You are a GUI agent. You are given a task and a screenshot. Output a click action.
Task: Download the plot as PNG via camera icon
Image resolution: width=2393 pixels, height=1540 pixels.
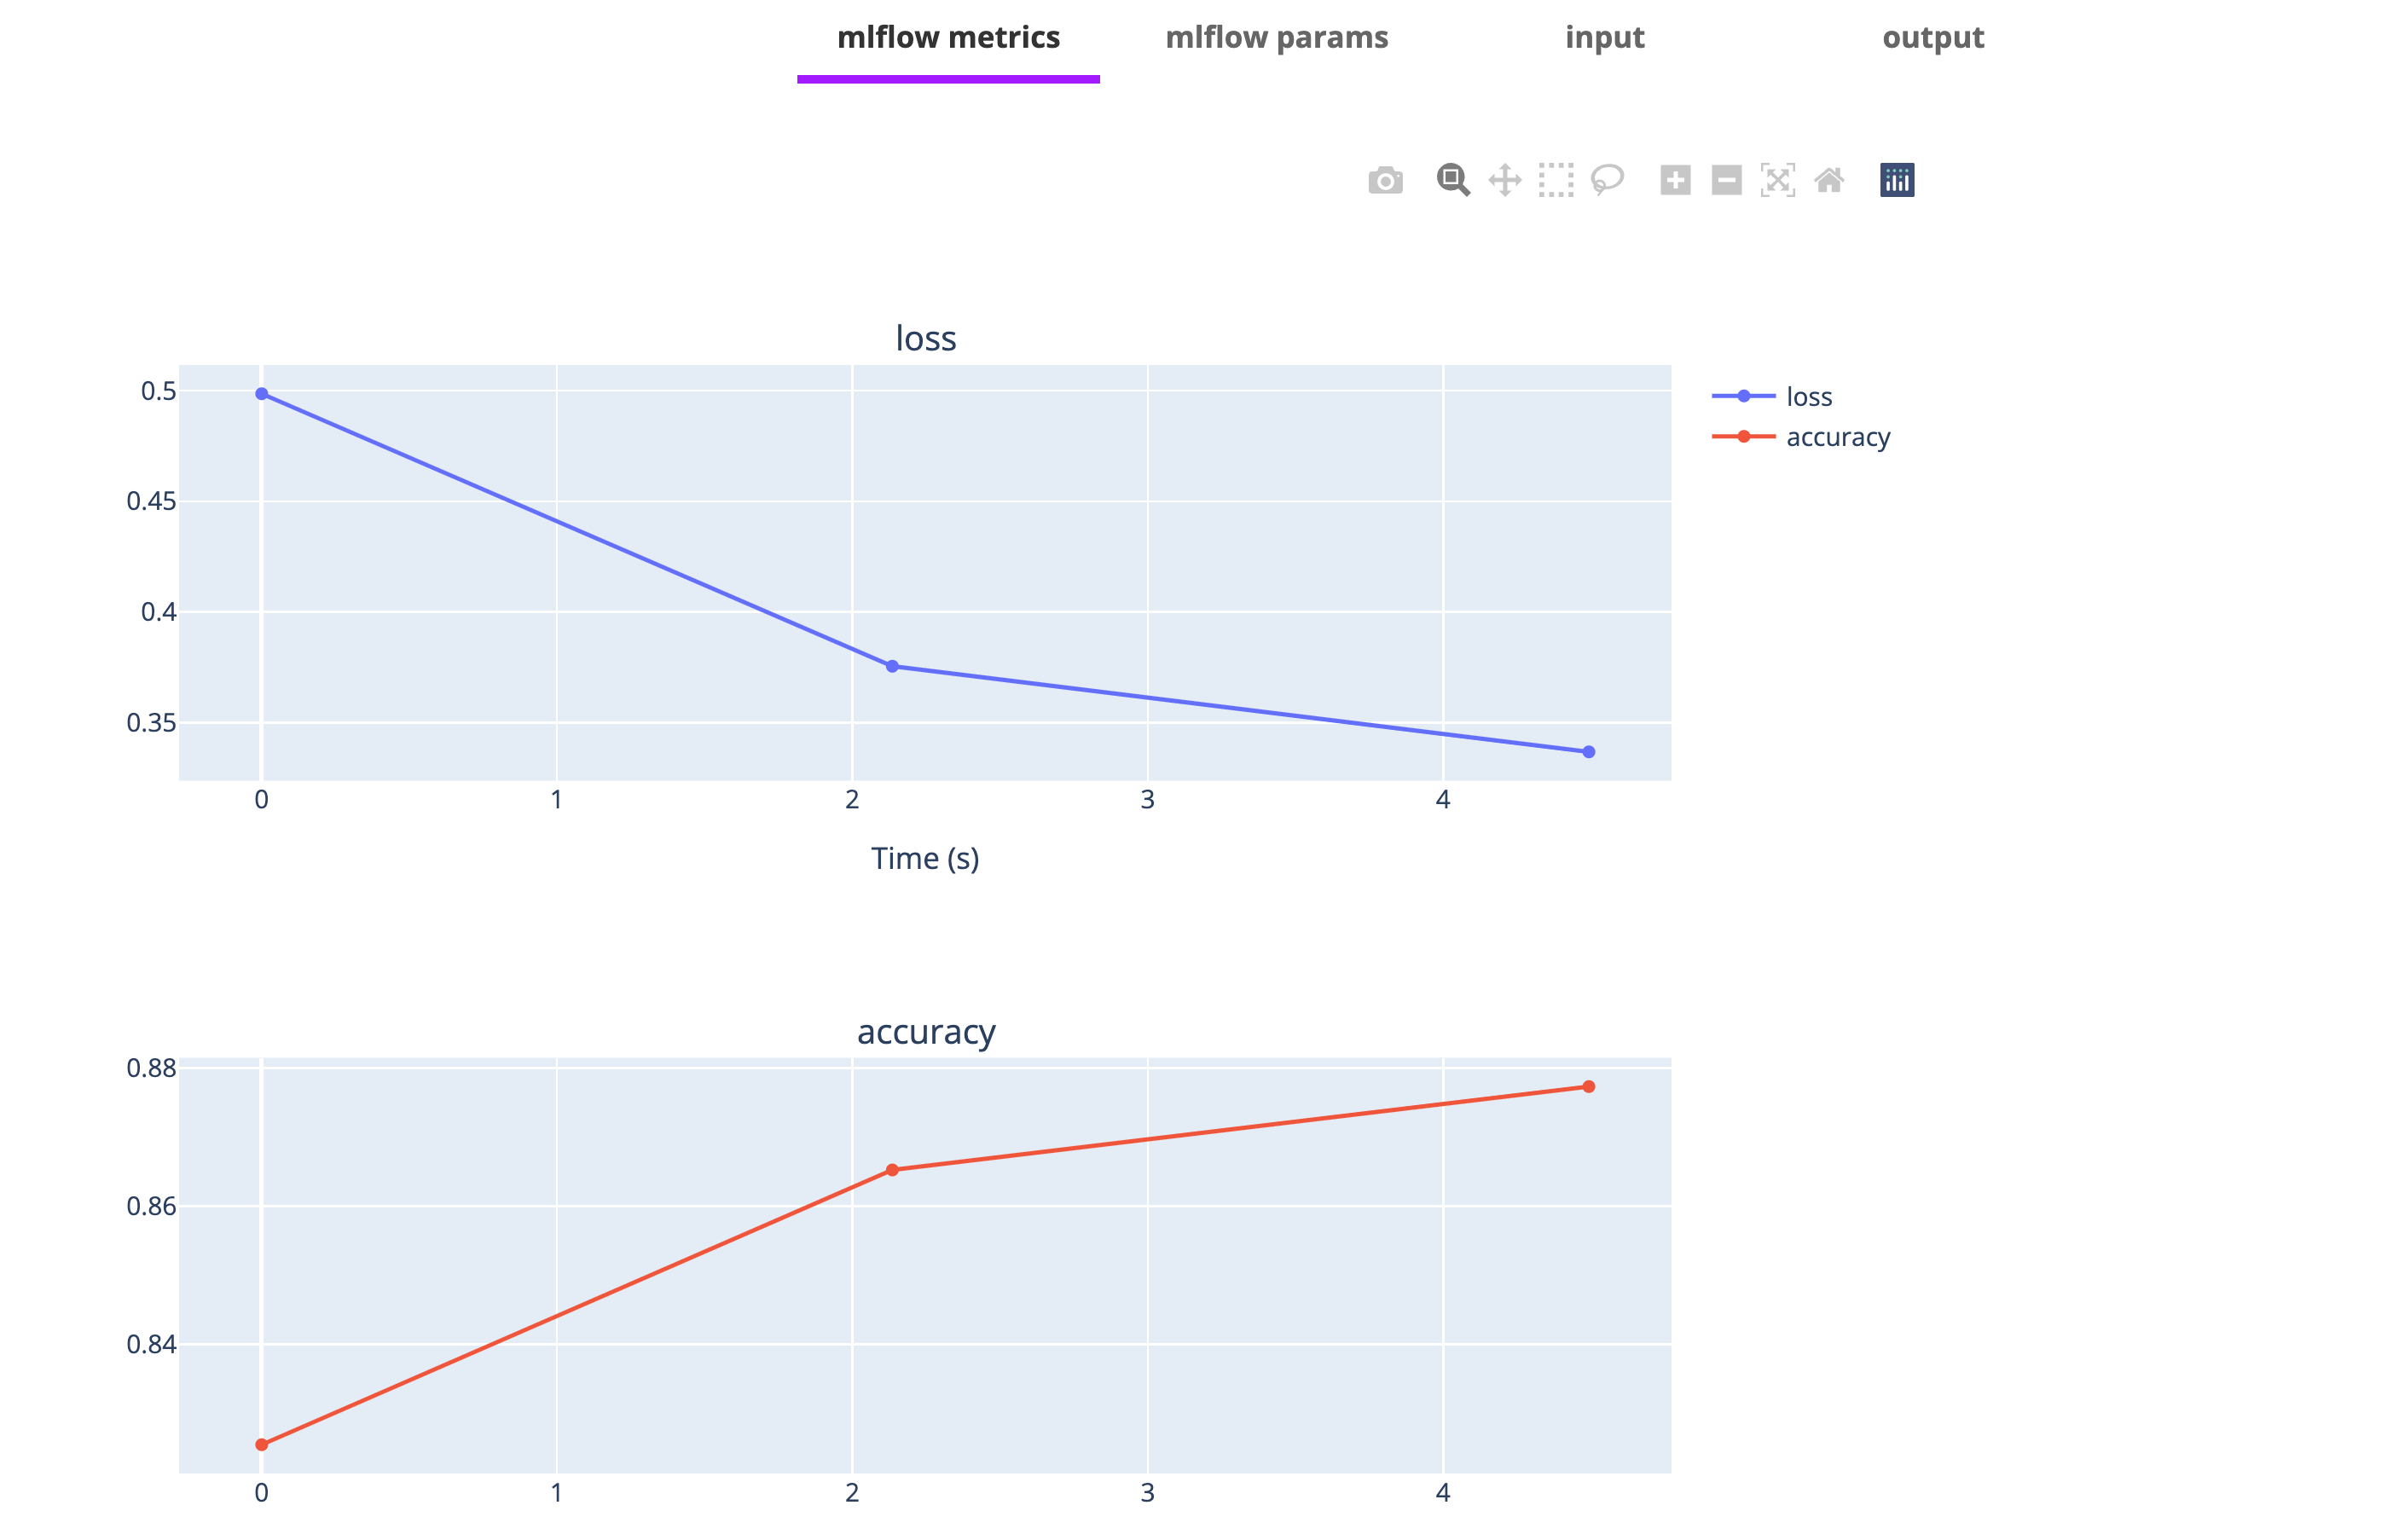pos(1385,180)
